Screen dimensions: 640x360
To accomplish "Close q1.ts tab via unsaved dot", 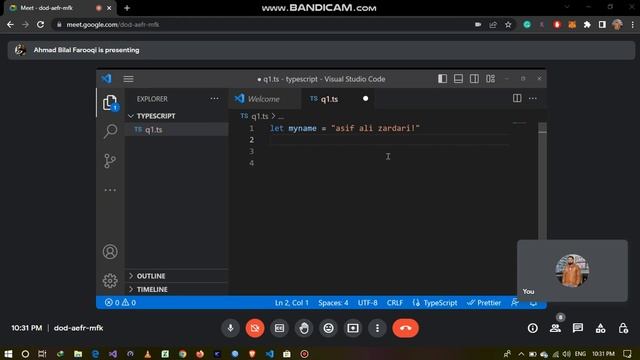I will pos(365,99).
